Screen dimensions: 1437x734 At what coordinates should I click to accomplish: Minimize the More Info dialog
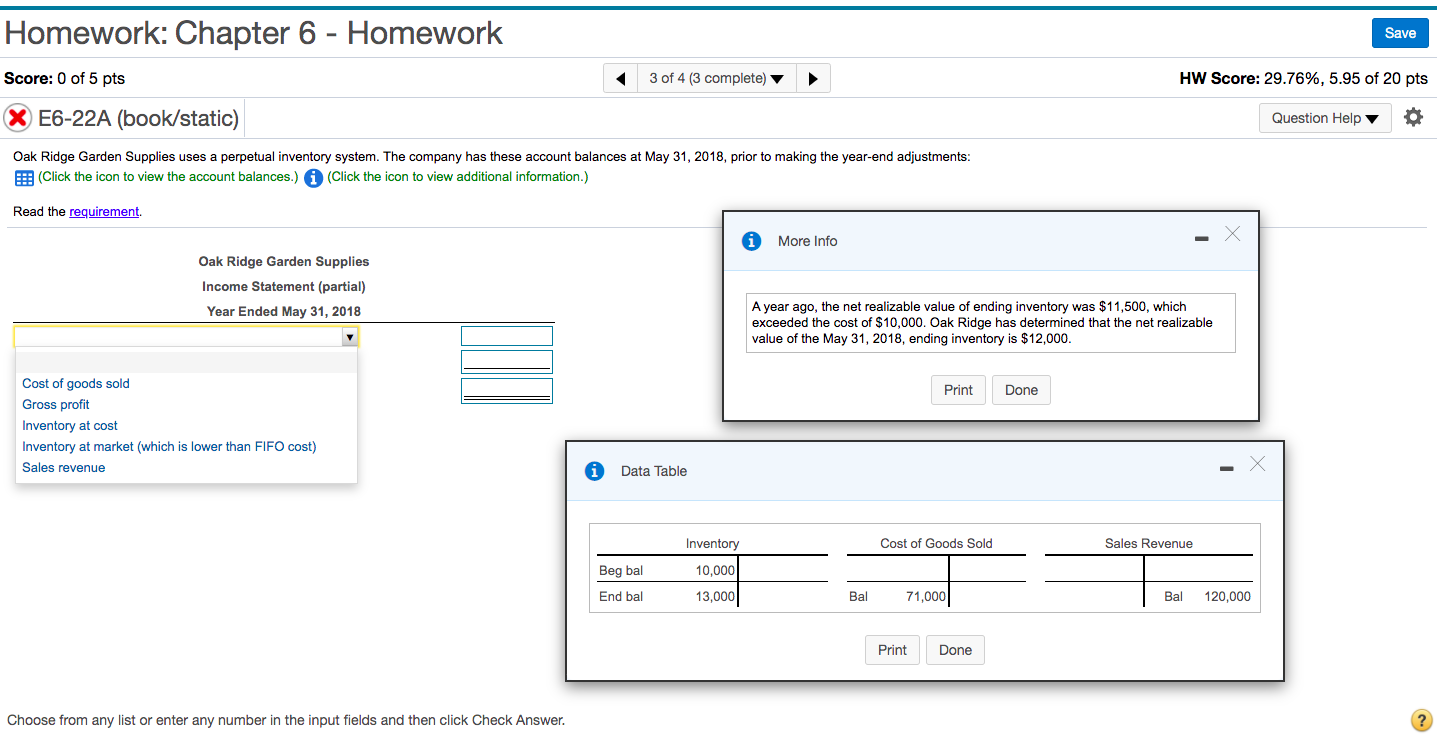click(1200, 239)
